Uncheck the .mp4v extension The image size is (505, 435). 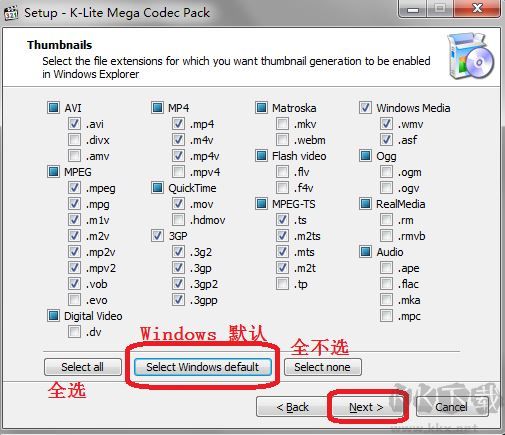tap(178, 156)
